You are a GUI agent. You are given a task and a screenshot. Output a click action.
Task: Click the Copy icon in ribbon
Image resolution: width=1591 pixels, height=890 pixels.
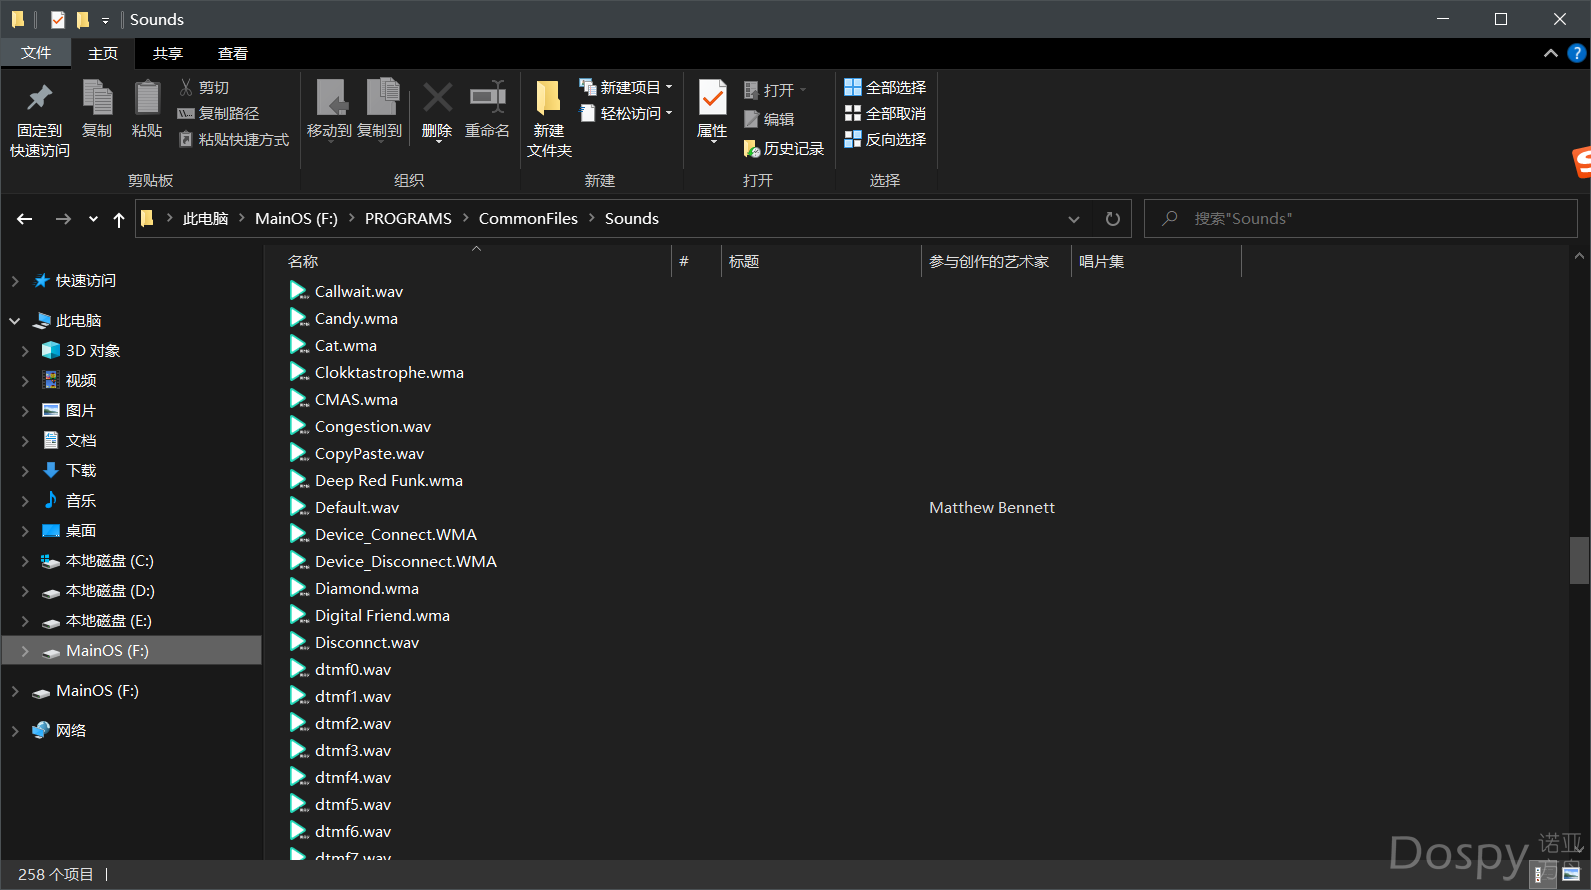pos(97,99)
